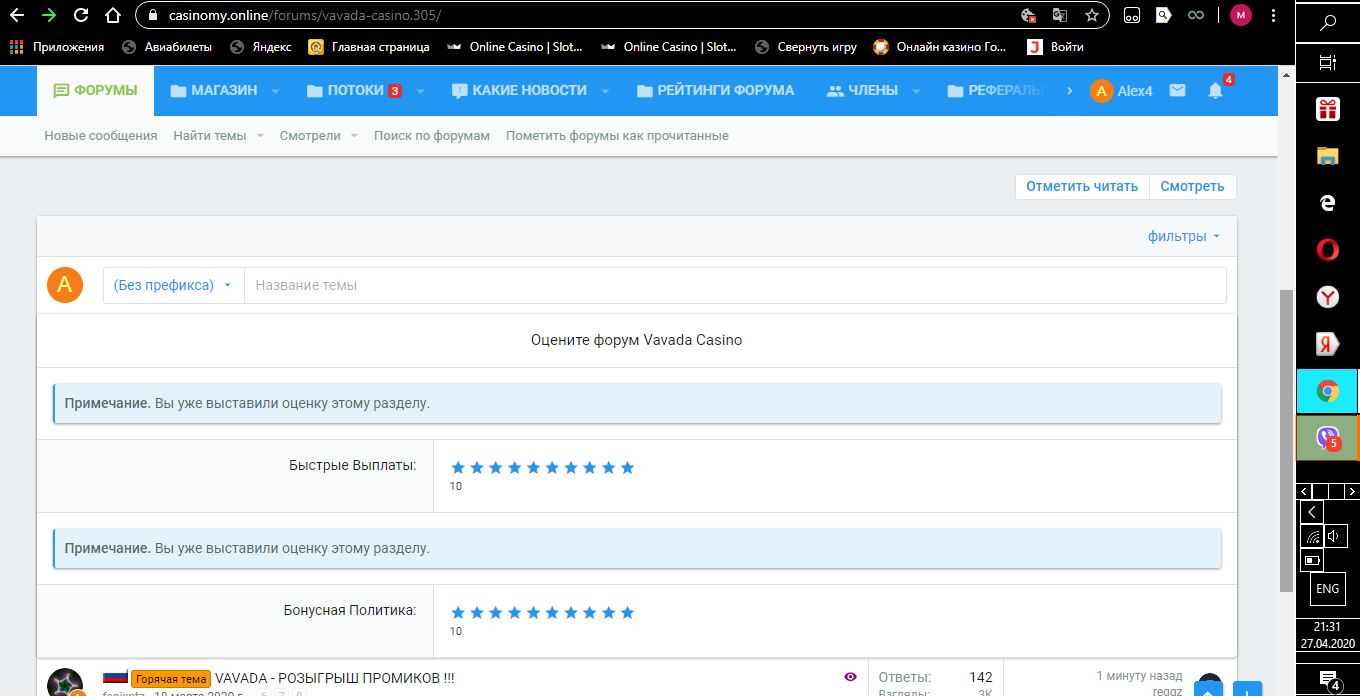Open thread VAVADA - РОЗЫГРЫШ ПРОМИКОВ
The image size is (1360, 696).
335,678
